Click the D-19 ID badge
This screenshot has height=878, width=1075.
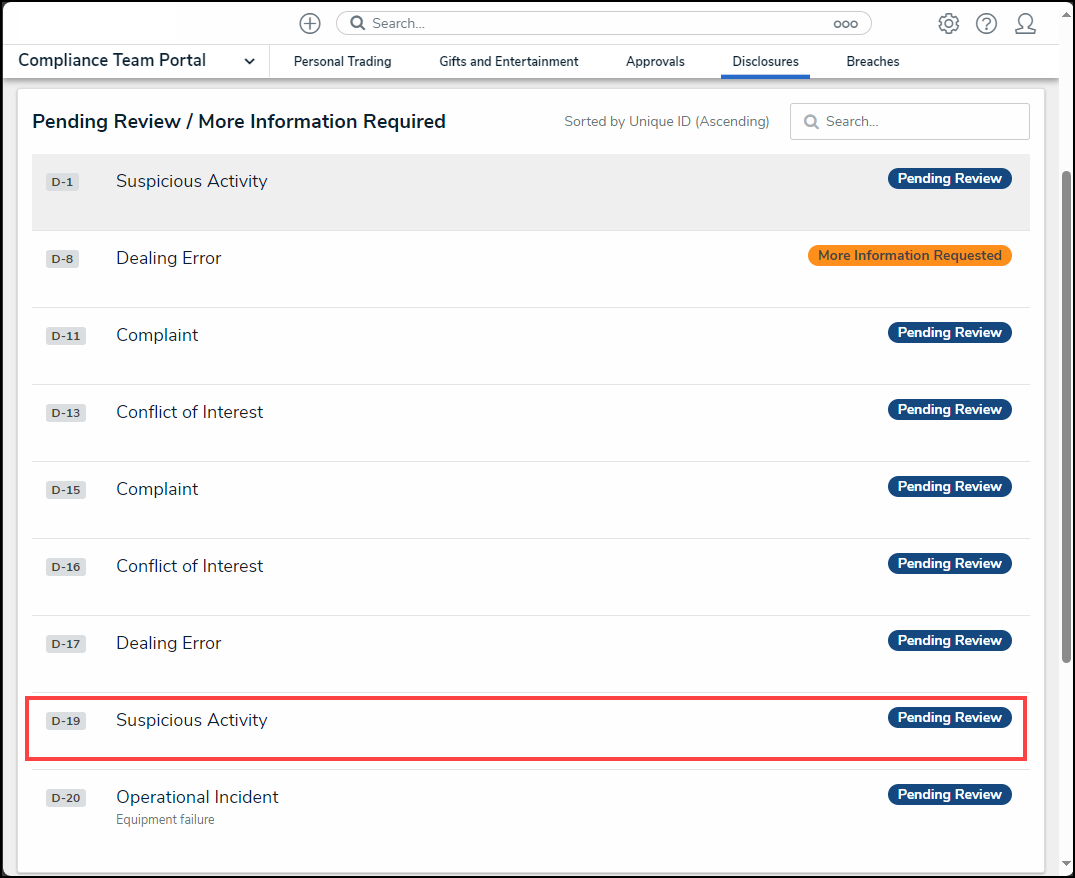(66, 721)
